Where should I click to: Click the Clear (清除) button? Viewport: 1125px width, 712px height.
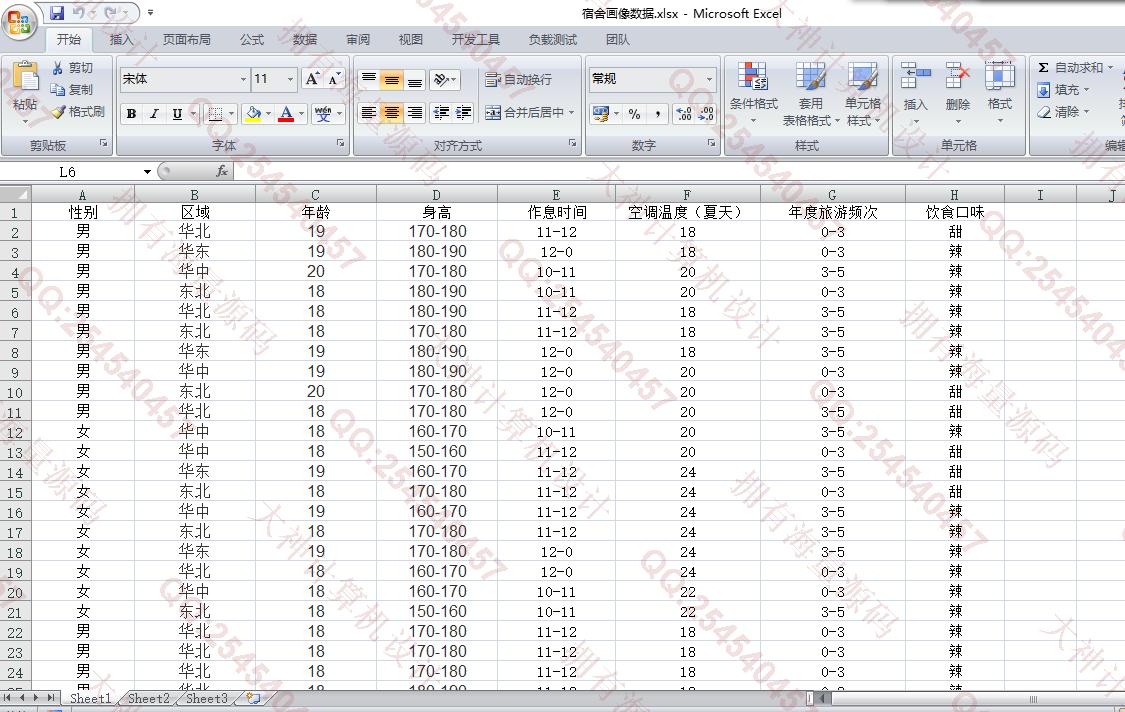coord(1063,112)
